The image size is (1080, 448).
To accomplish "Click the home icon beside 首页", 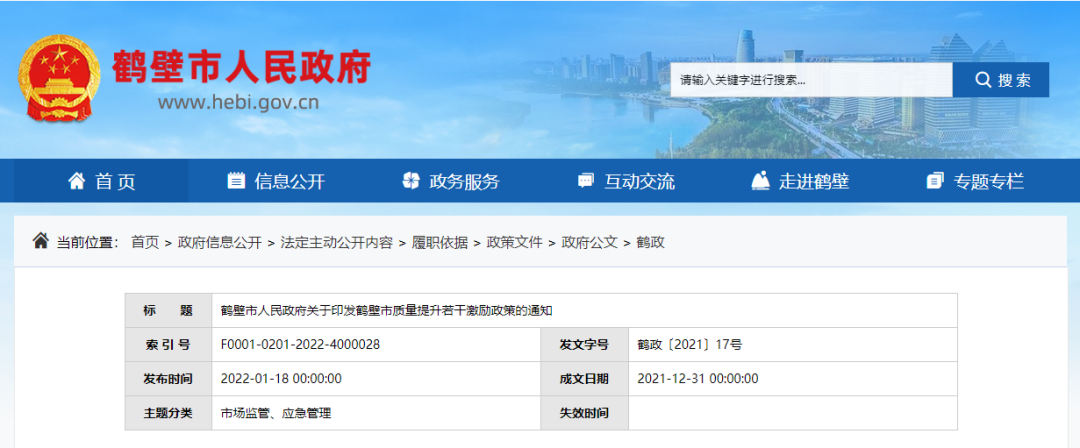I will coord(76,181).
